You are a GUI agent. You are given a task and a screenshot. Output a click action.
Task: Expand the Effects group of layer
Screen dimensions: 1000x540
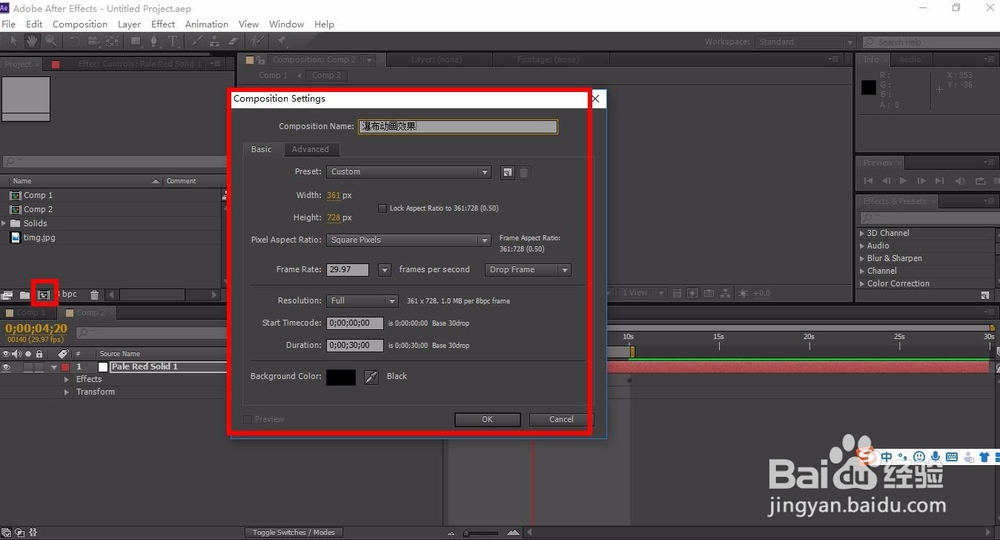[x=66, y=379]
